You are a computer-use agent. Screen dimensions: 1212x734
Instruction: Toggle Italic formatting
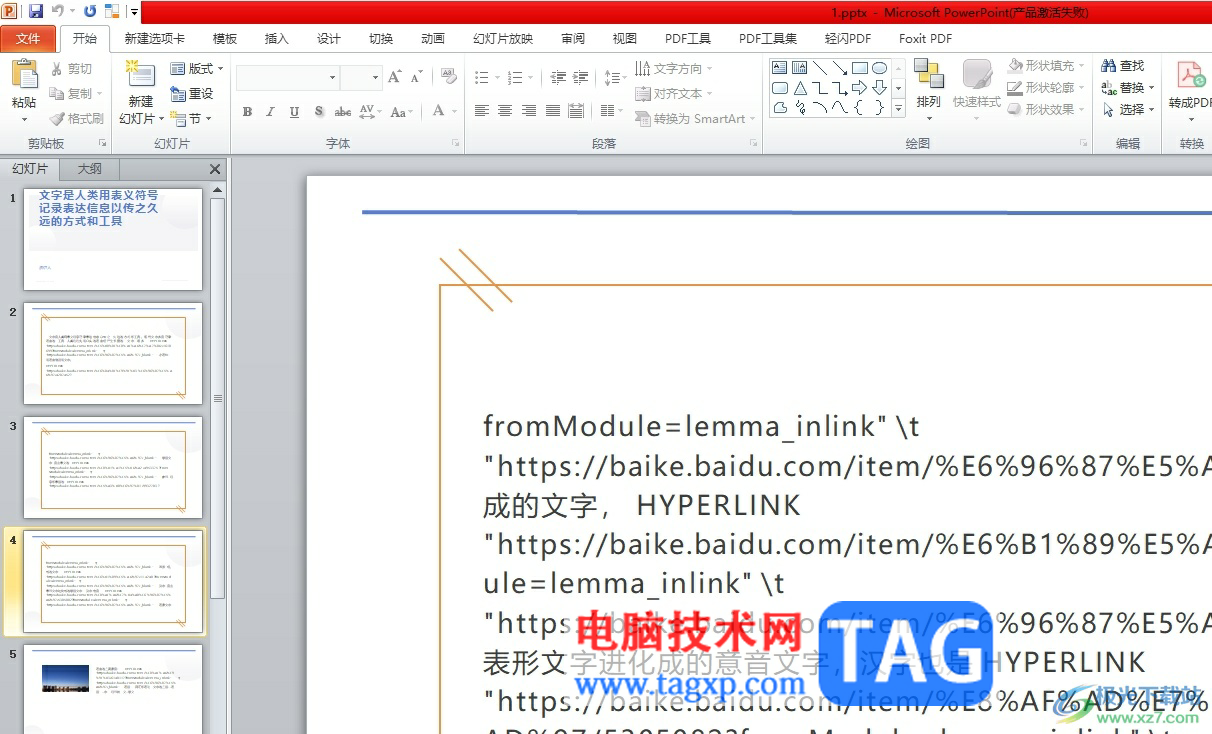[270, 112]
